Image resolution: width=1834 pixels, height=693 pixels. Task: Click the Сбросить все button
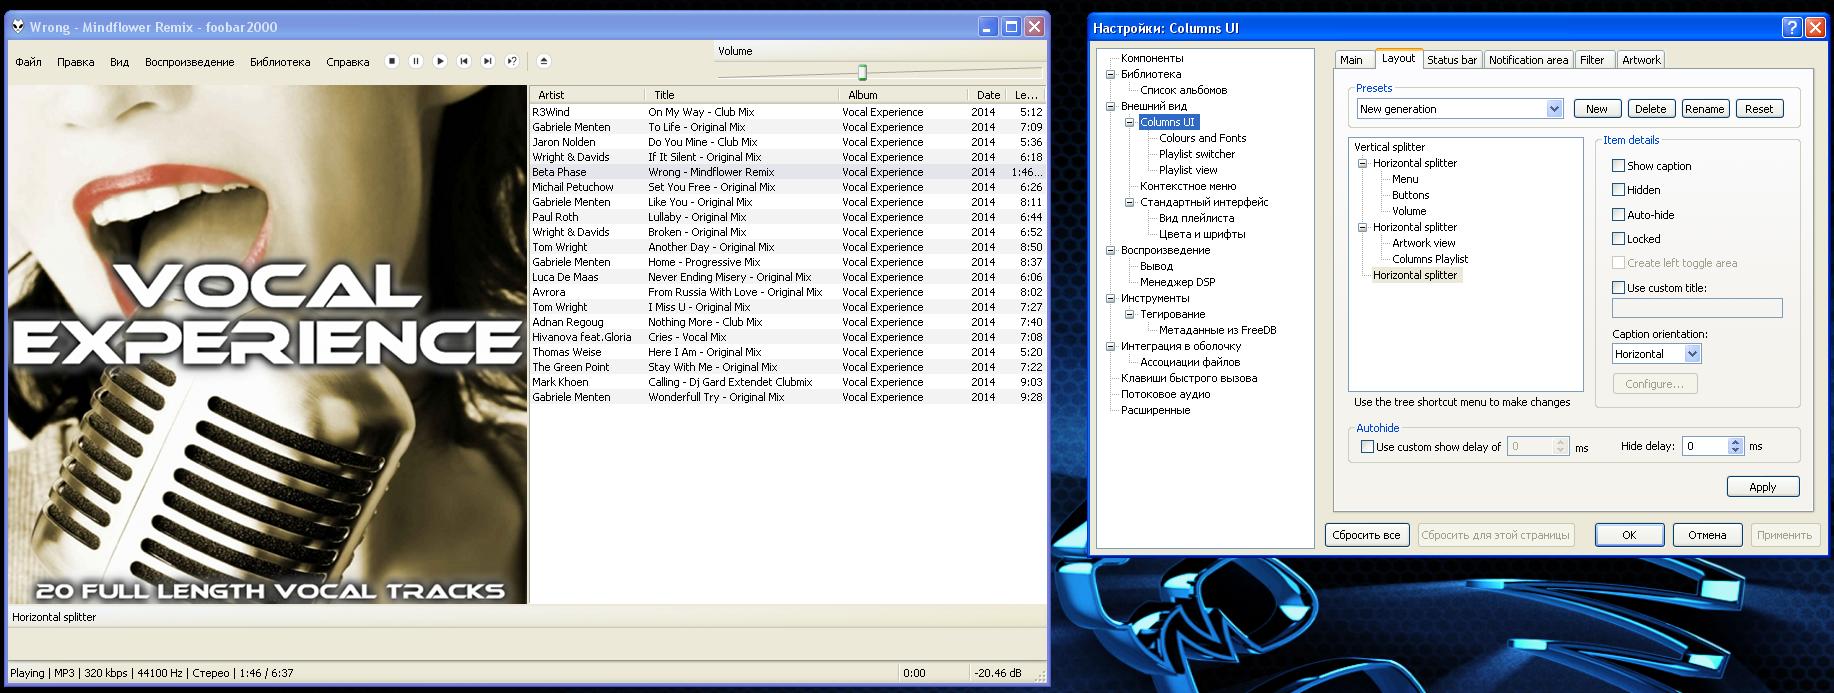pyautogui.click(x=1366, y=535)
